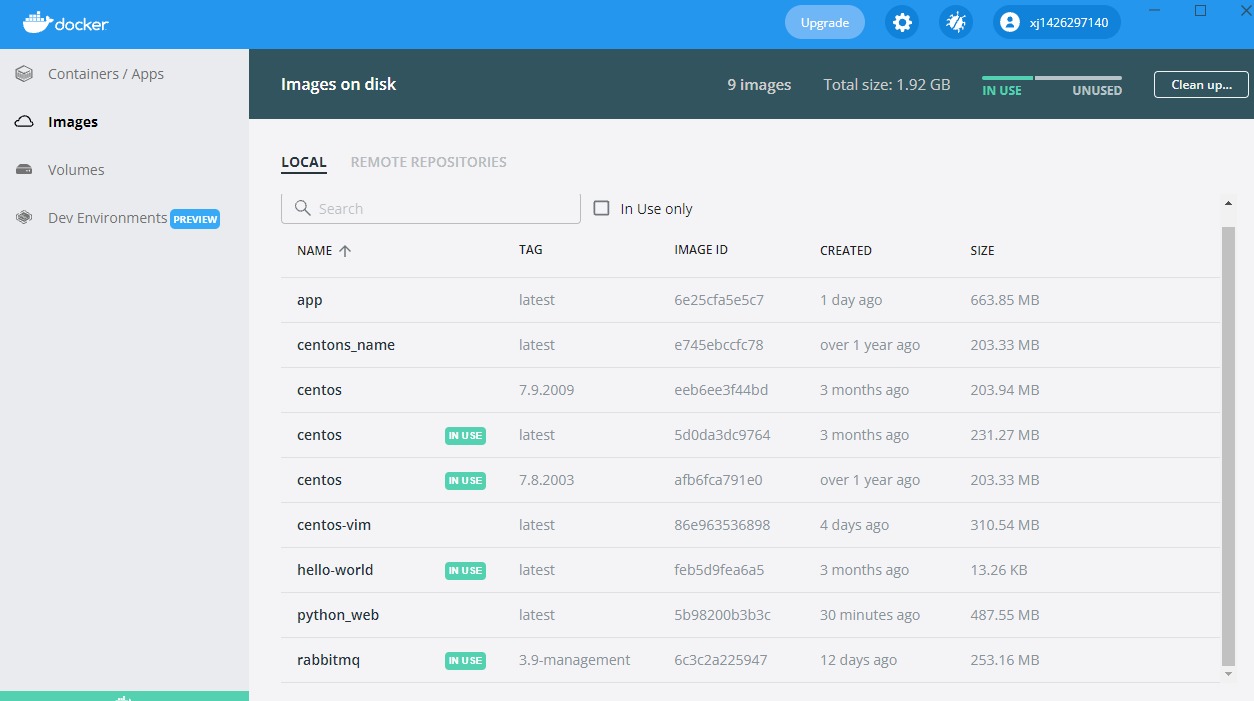Image resolution: width=1254 pixels, height=701 pixels.
Task: Click the Total size: 1.92 GB text
Action: pos(887,85)
